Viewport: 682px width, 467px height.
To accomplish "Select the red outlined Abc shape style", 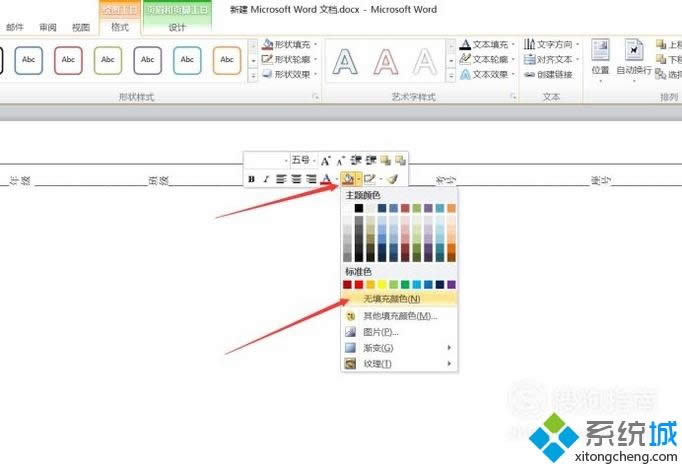I will (68, 60).
